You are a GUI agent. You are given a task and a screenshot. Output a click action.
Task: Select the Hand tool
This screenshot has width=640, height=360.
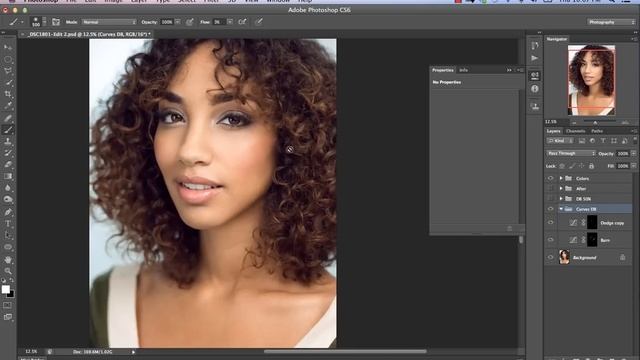coord(8,260)
